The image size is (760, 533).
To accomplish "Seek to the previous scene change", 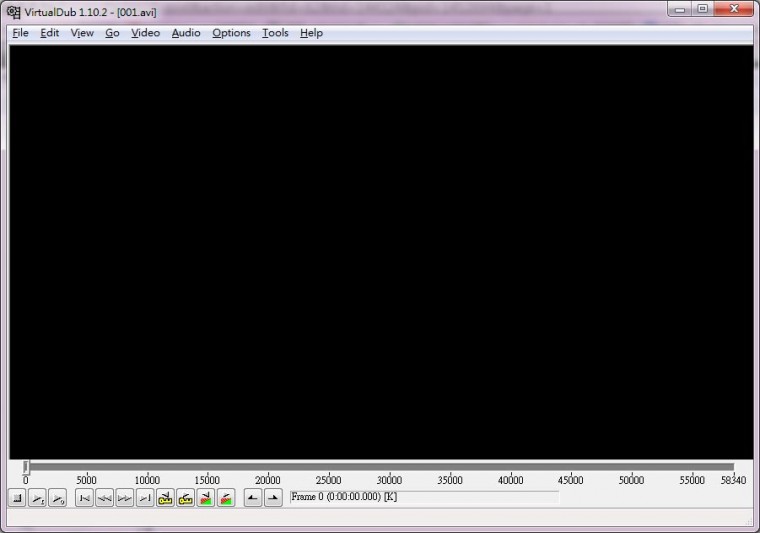I will [x=206, y=498].
